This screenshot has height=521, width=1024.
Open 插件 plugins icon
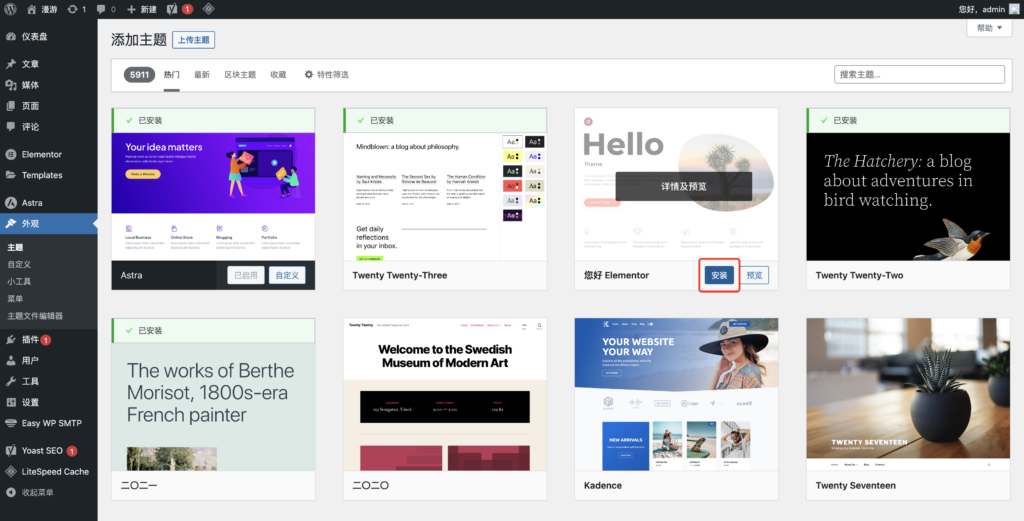coord(10,339)
